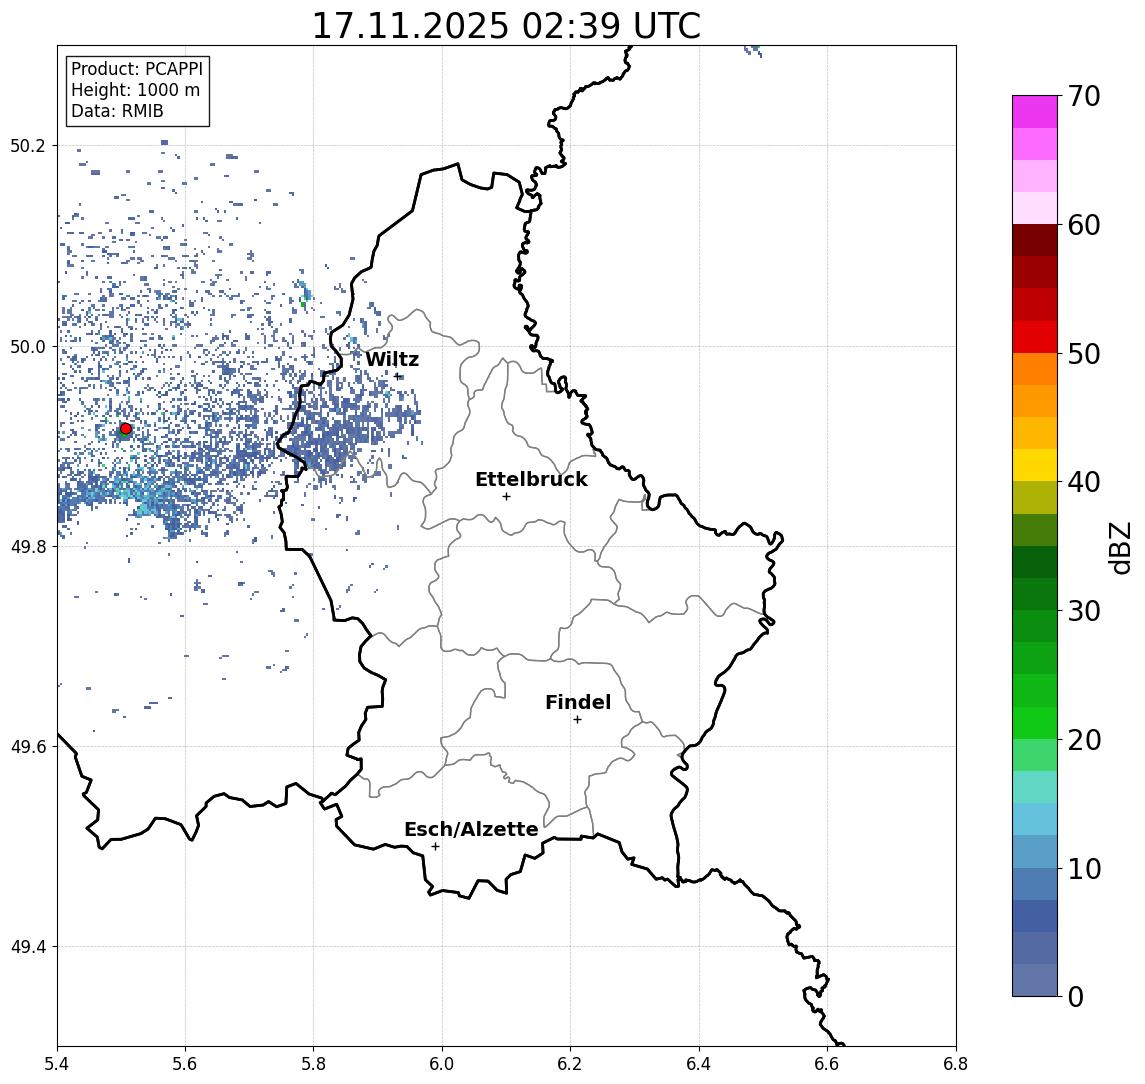Screen dimensions: 1145x1084
Task: Click the 'Product: PCAPPI' legend line
Action: point(137,69)
